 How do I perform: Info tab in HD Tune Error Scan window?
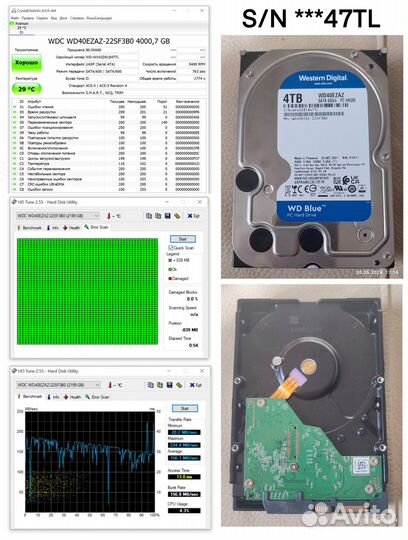53,228
